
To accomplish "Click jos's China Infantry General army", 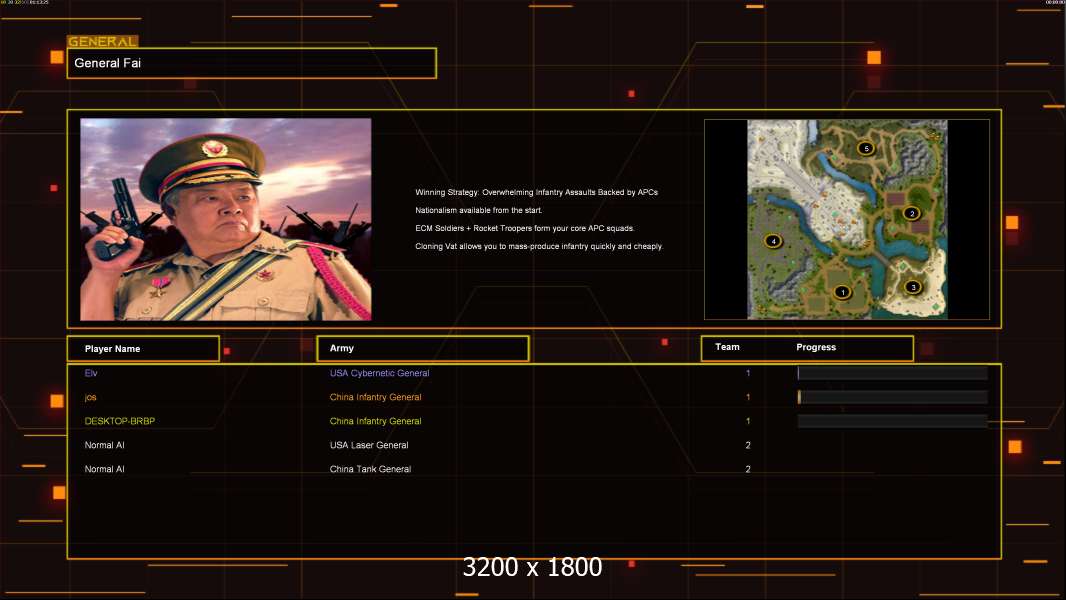I will [375, 397].
